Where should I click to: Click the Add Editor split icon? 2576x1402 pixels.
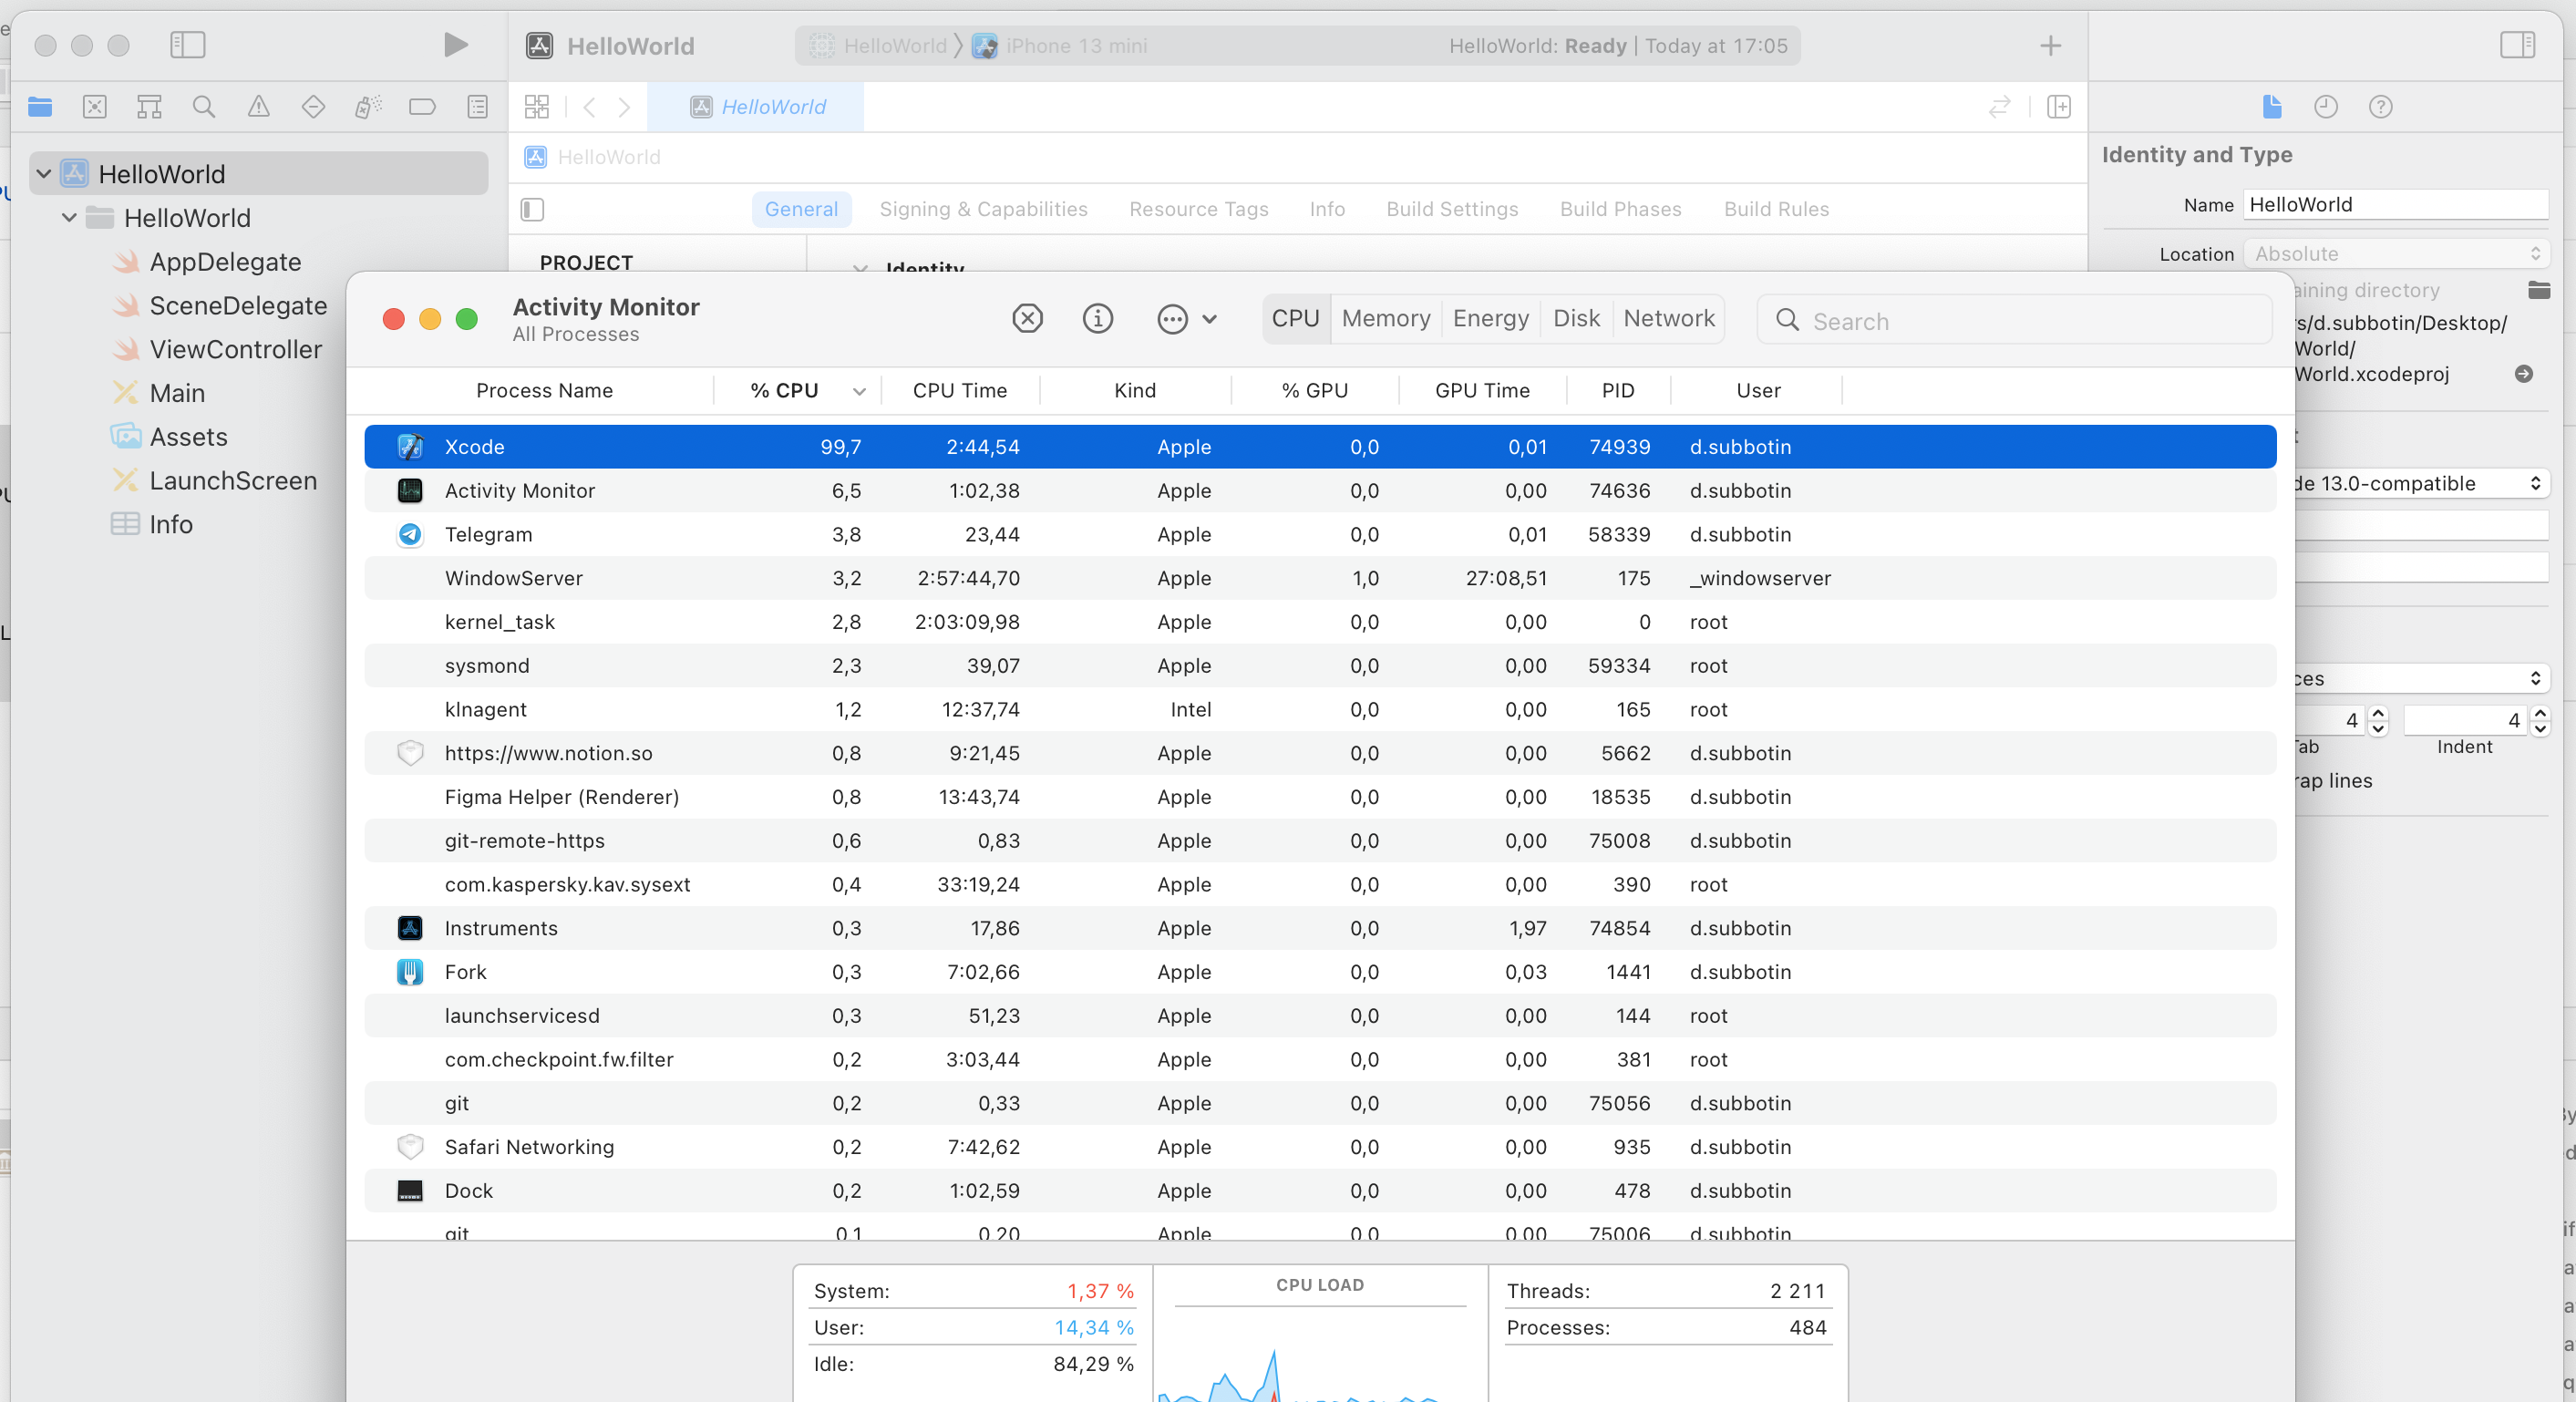2058,106
